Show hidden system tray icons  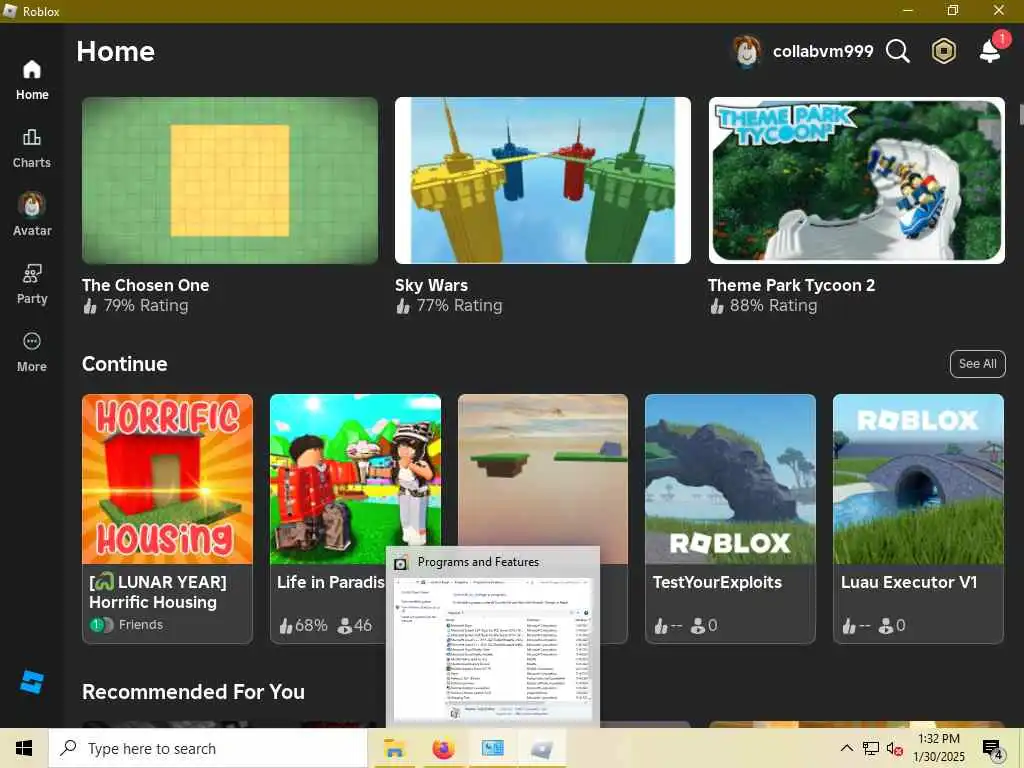coord(846,748)
